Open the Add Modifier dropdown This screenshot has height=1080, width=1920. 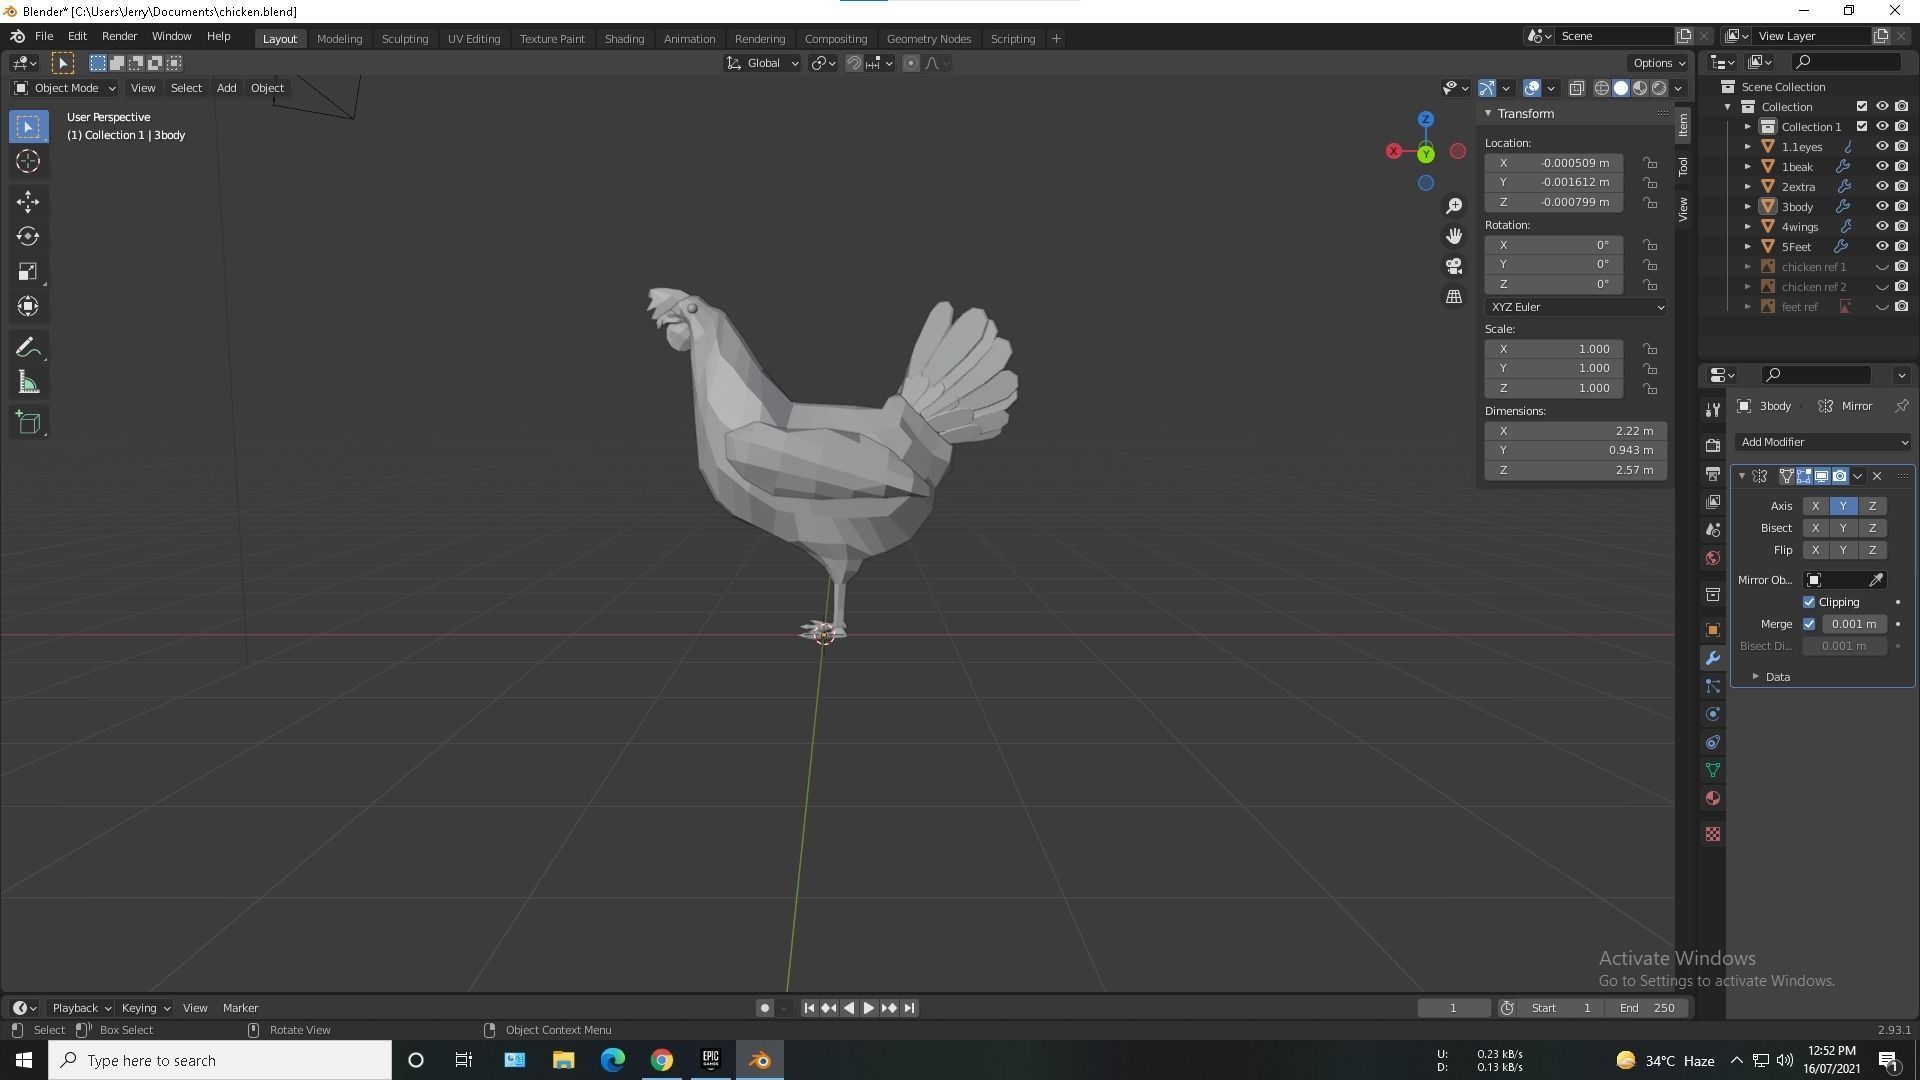point(1822,441)
